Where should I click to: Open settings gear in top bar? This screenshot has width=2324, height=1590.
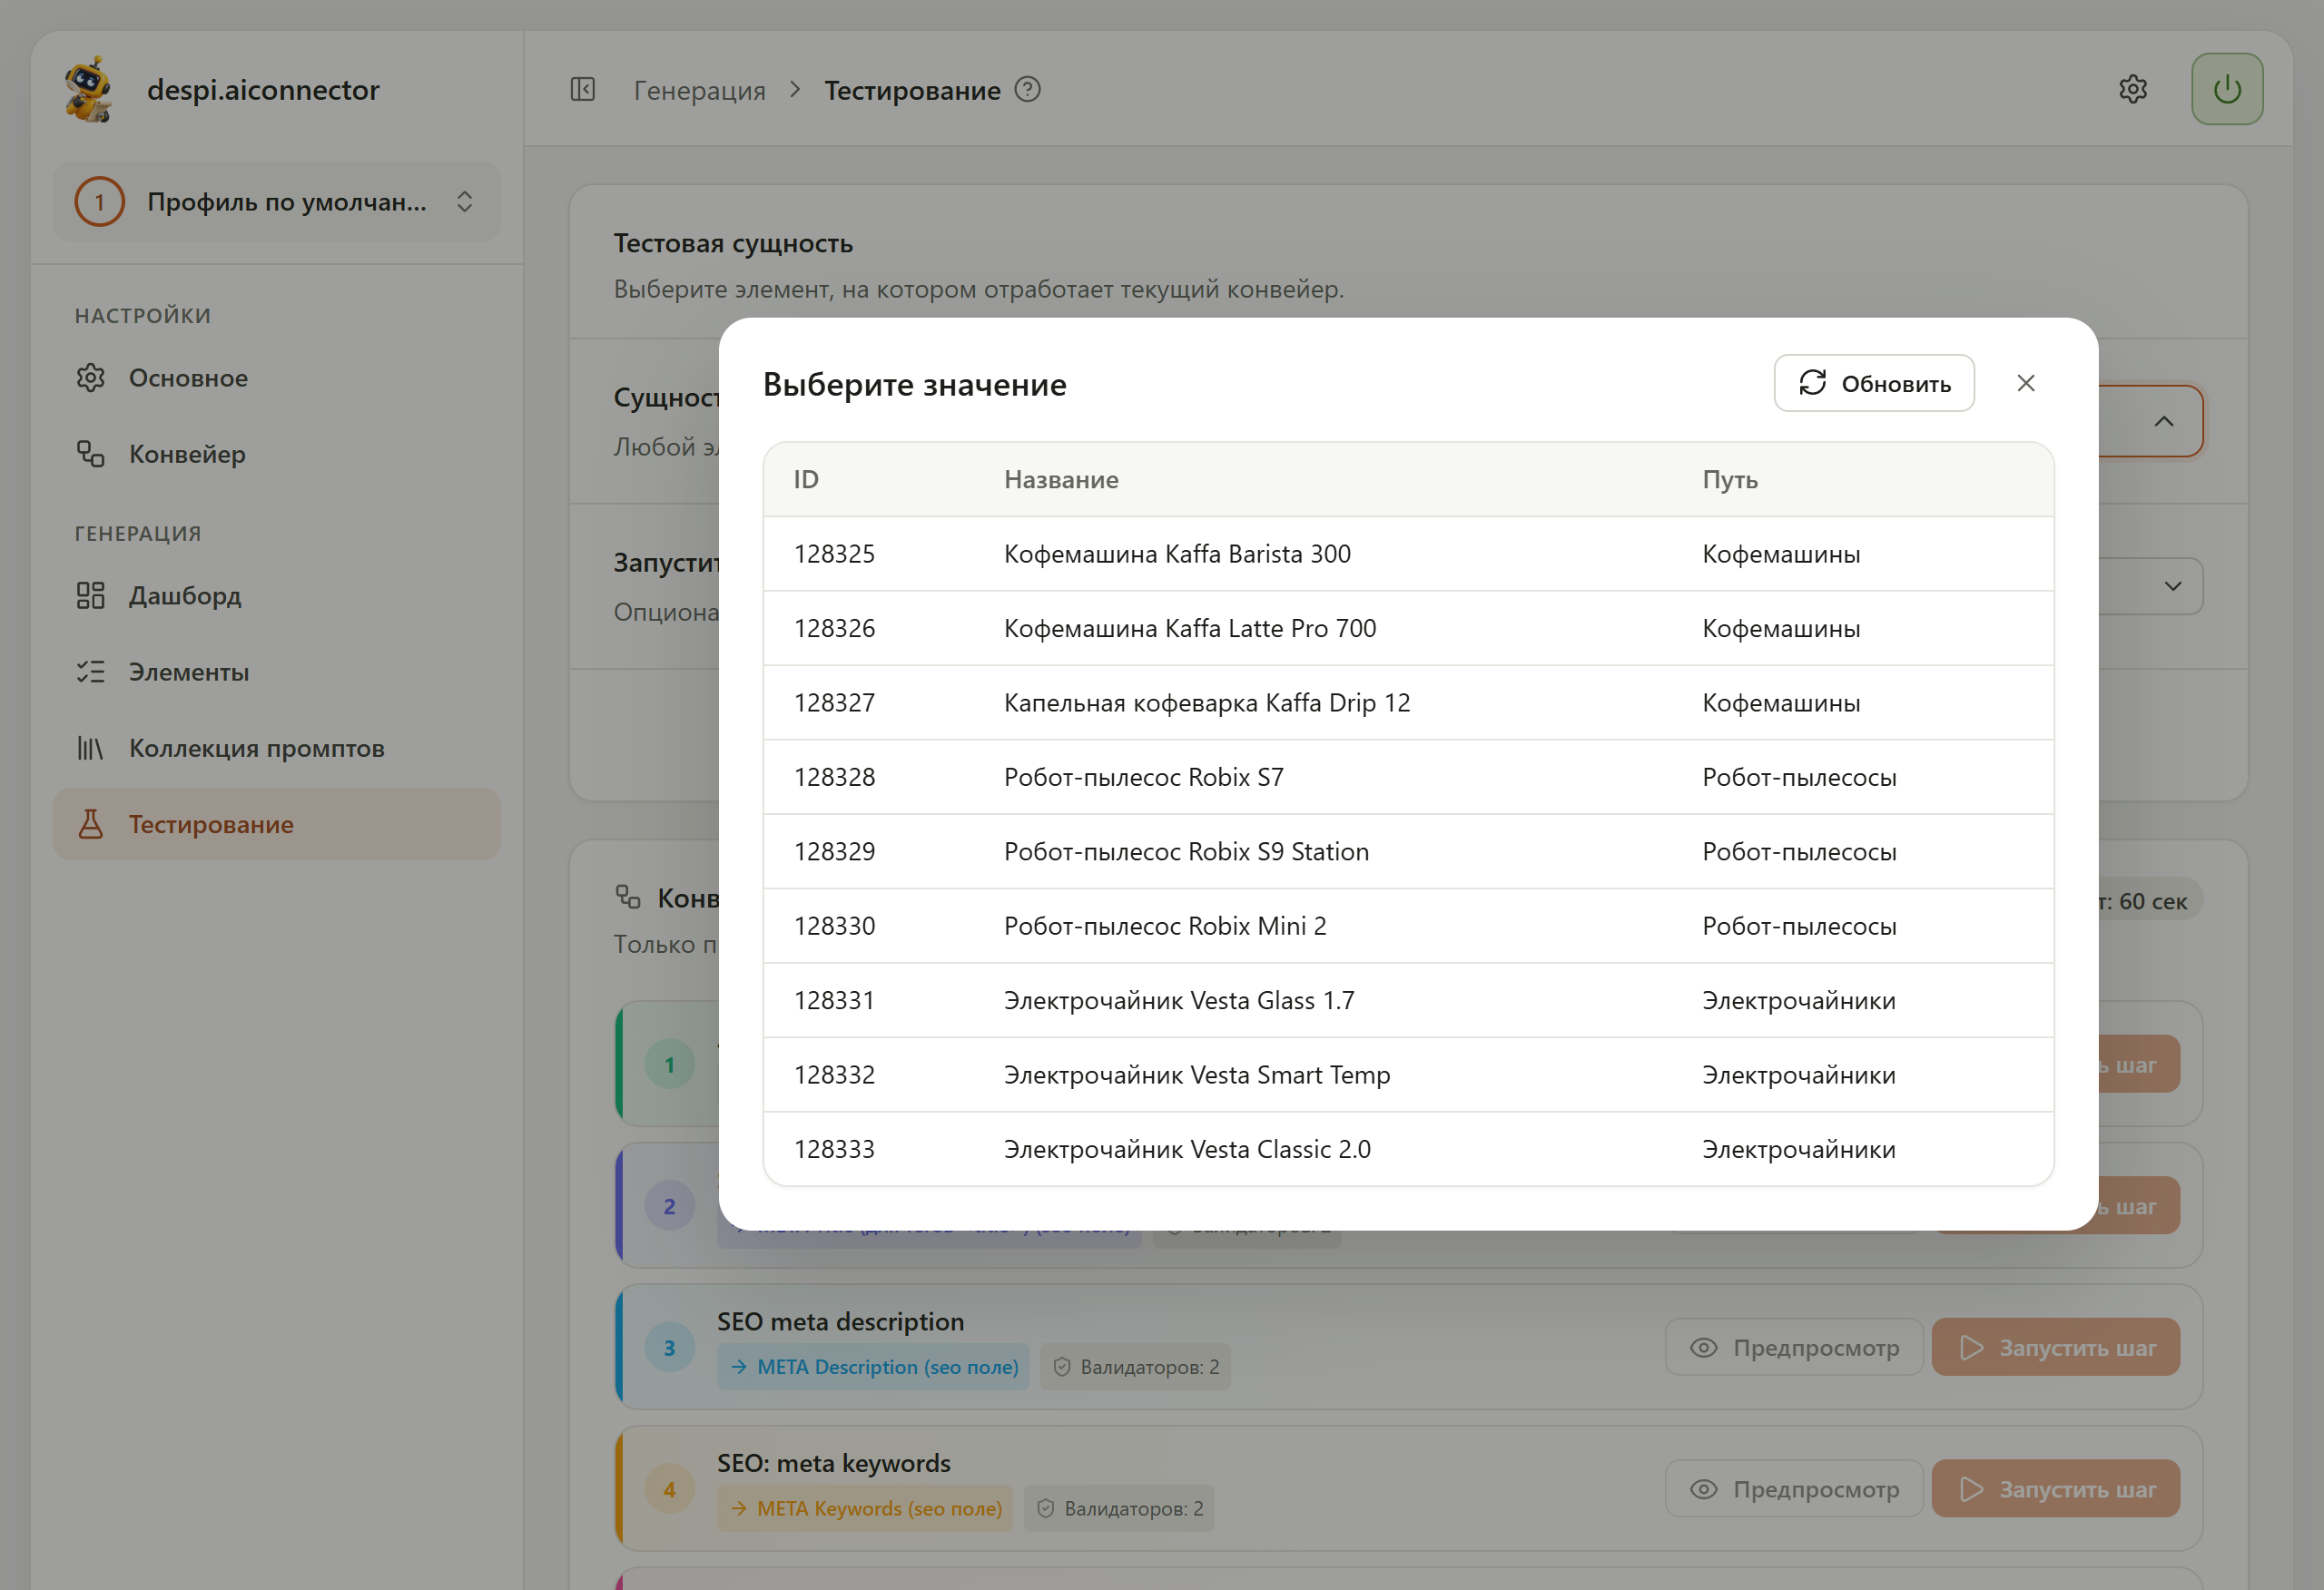(2133, 89)
